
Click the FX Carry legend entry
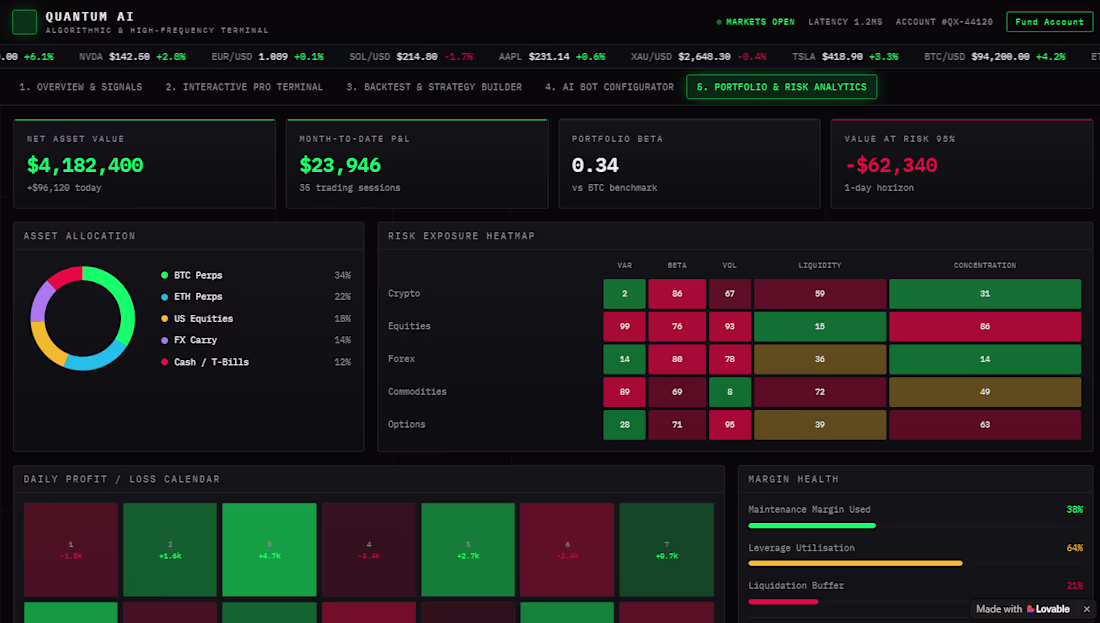pyautogui.click(x=256, y=340)
